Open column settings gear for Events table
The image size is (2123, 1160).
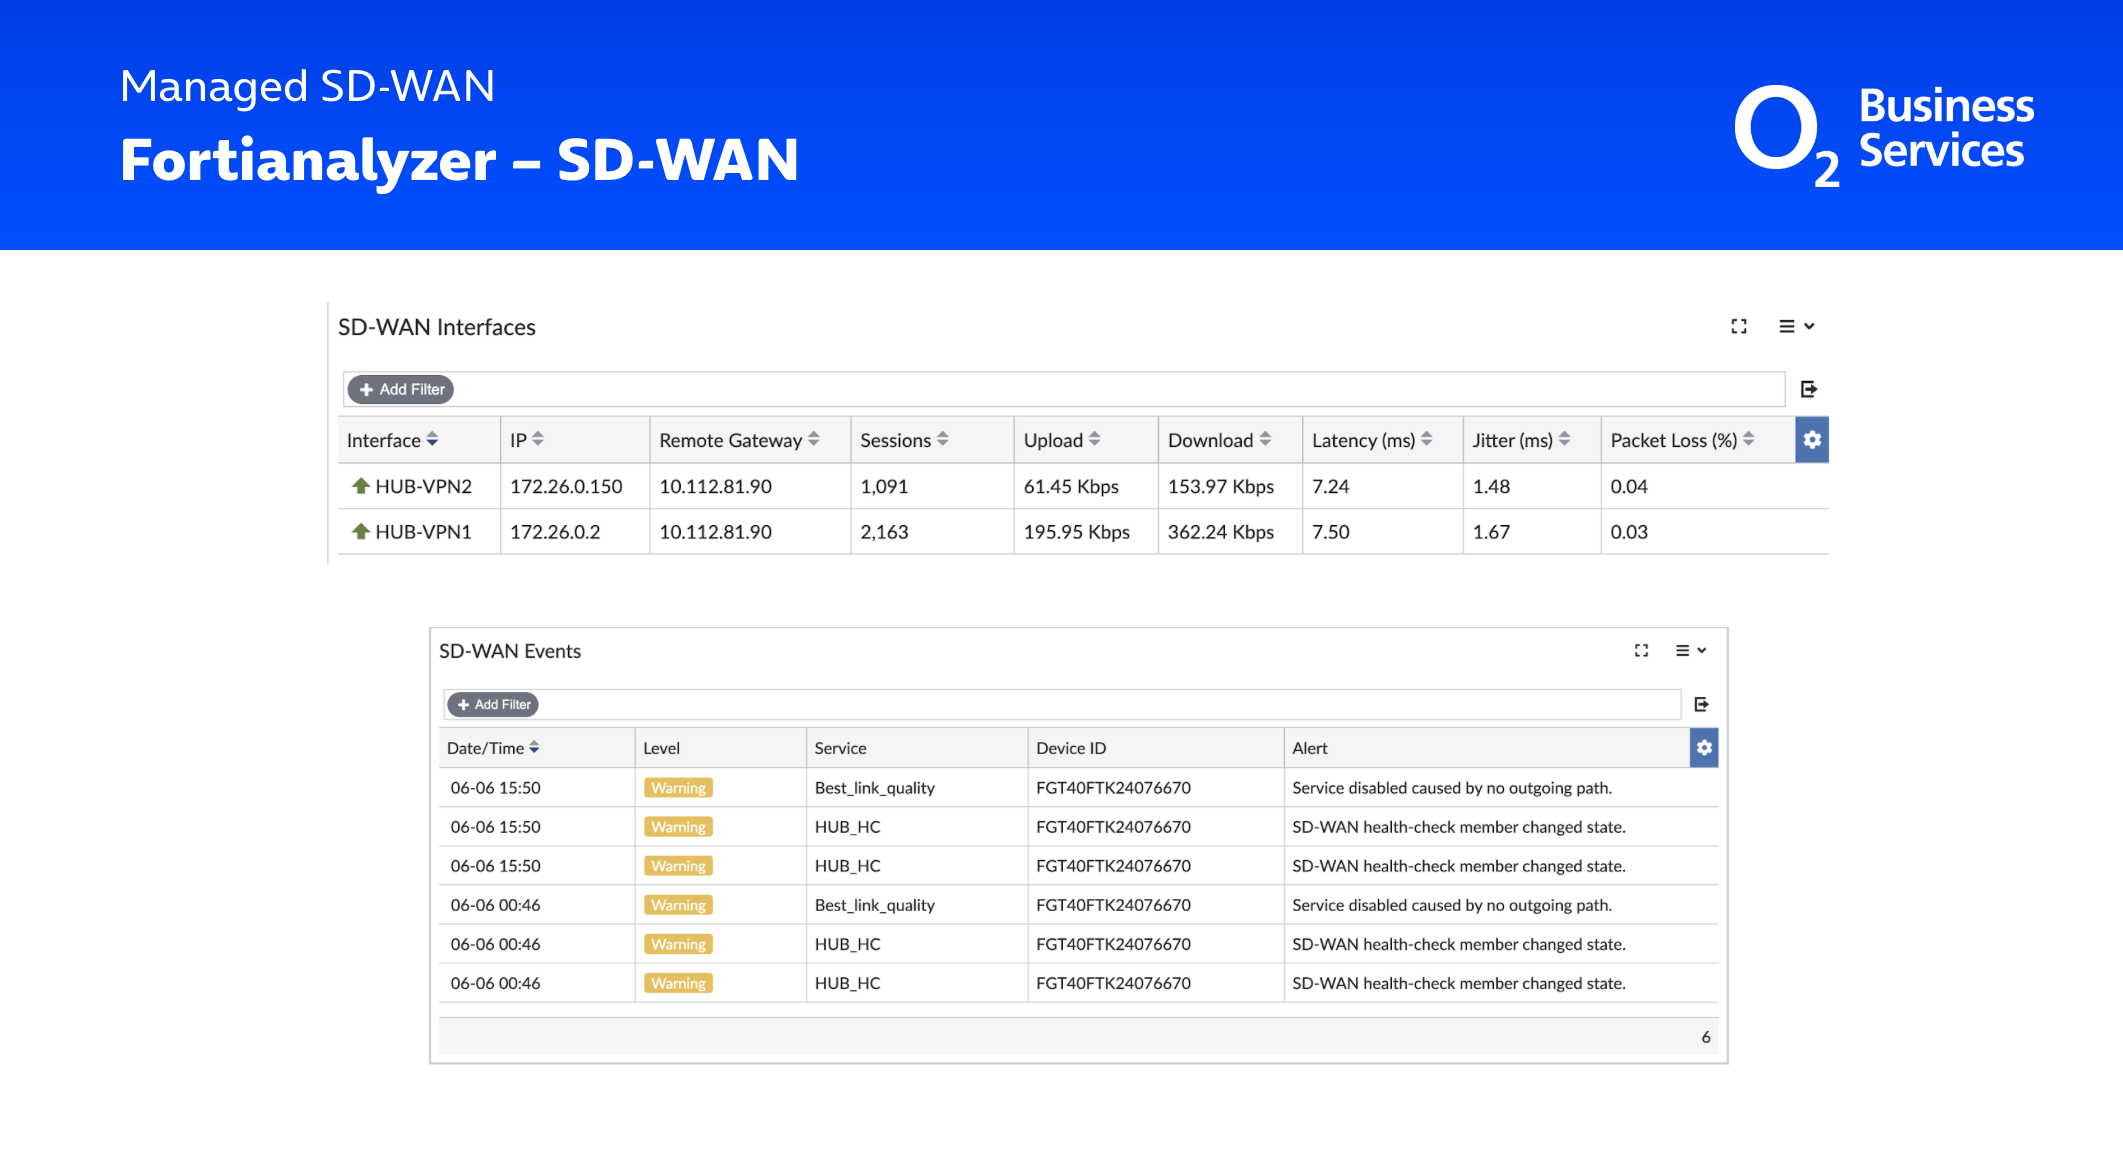[1704, 748]
